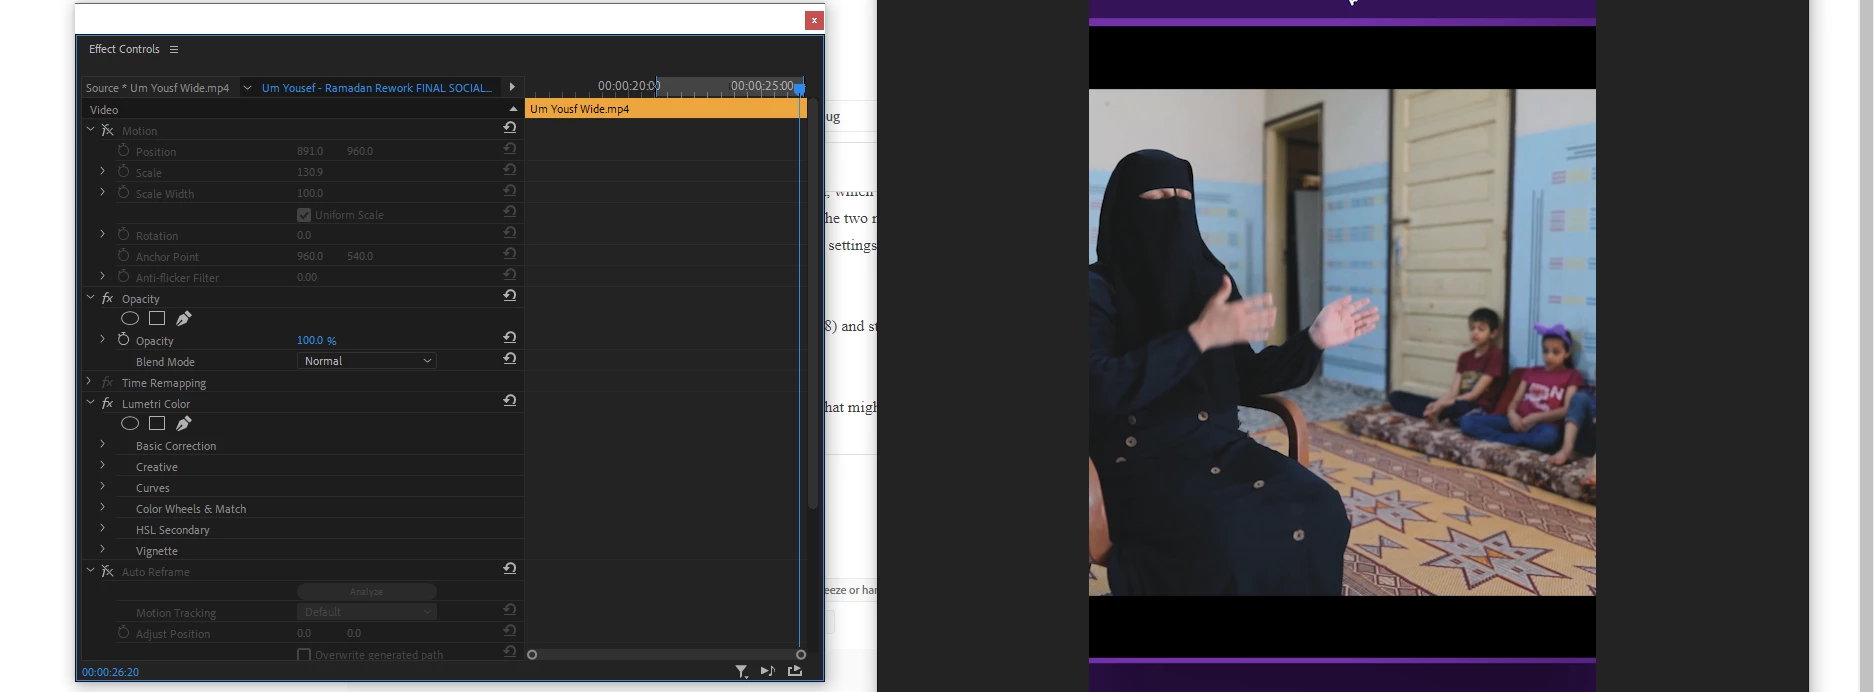Reset the Rotation parameter
Viewport: 1874px width, 692px height.
click(x=510, y=232)
